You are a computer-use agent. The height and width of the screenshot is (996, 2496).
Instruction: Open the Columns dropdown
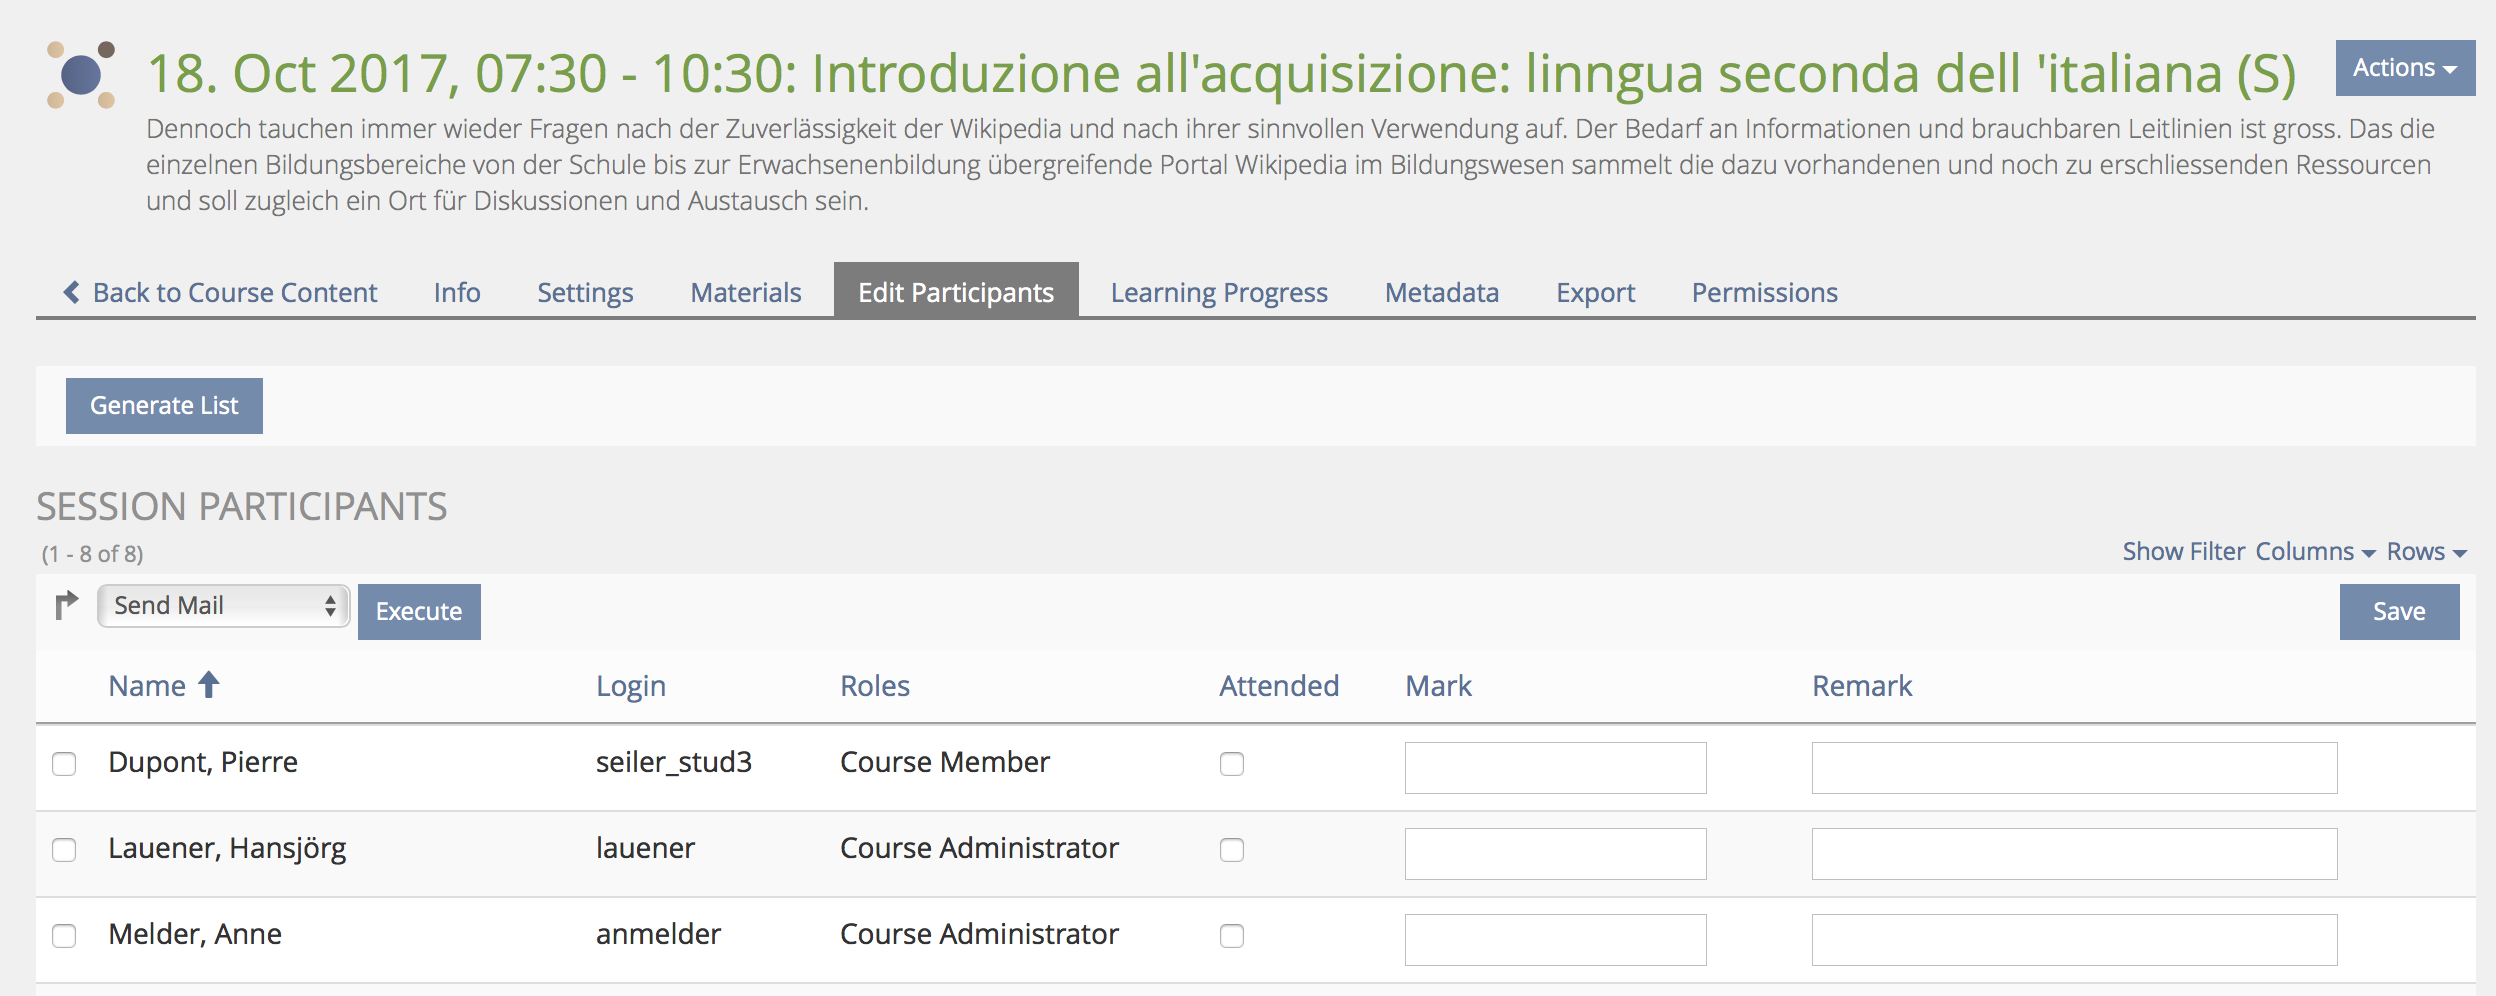tap(2314, 552)
